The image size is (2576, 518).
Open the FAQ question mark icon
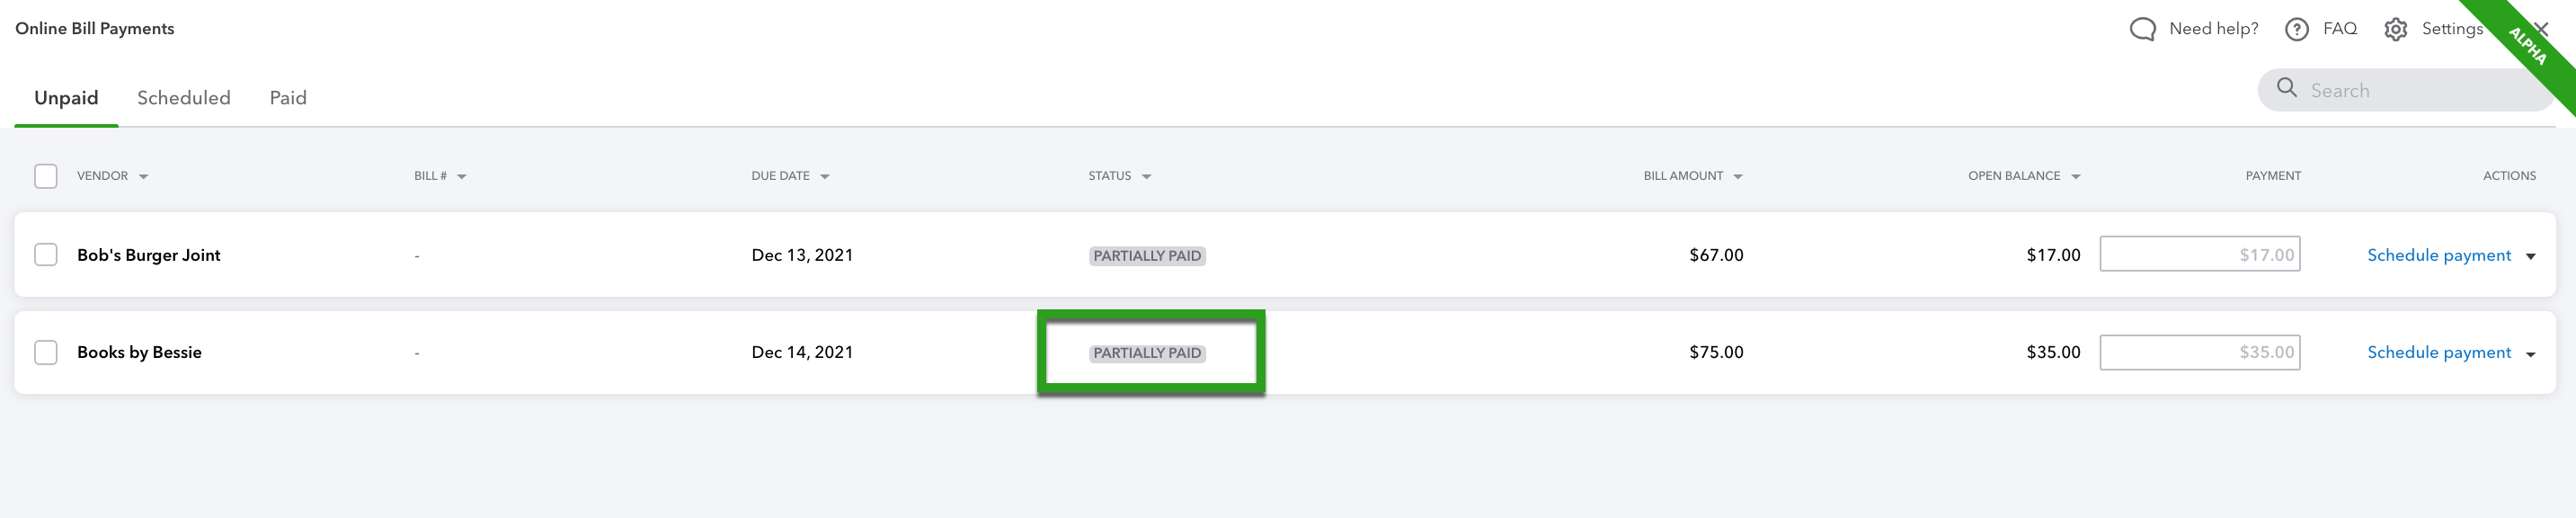click(x=2297, y=29)
